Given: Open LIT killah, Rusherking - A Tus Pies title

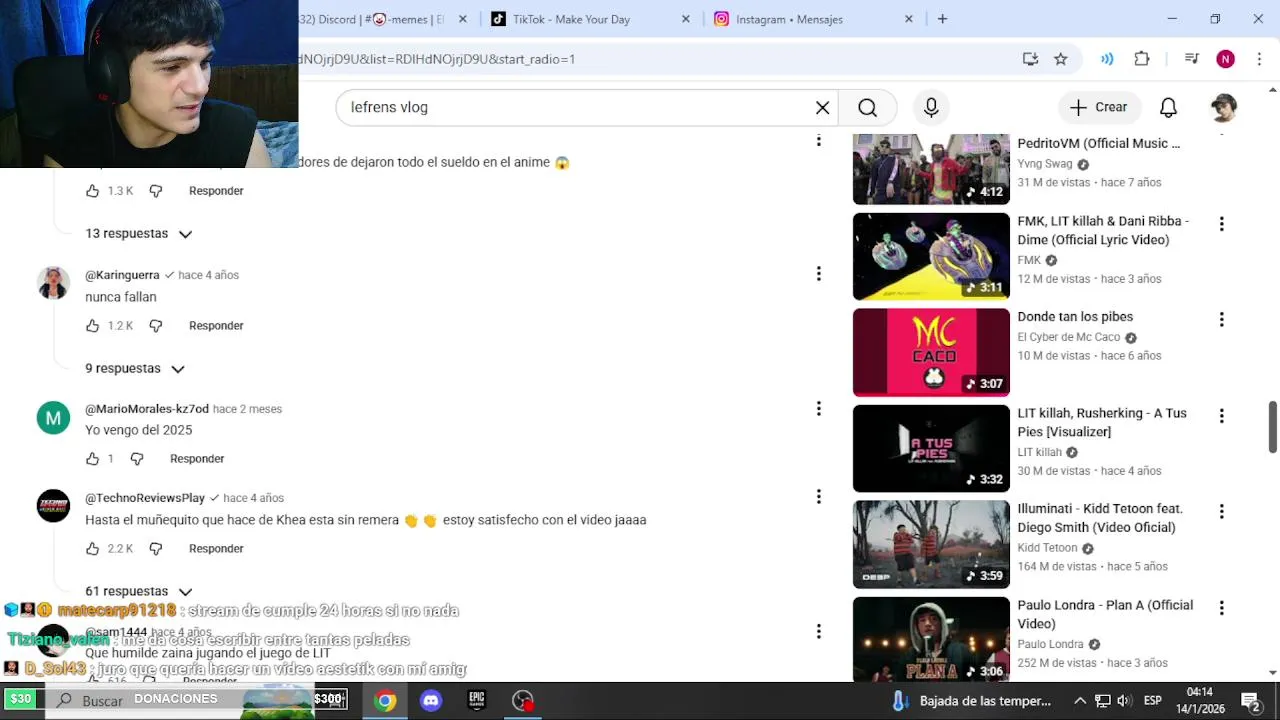Looking at the screenshot, I should 1102,423.
